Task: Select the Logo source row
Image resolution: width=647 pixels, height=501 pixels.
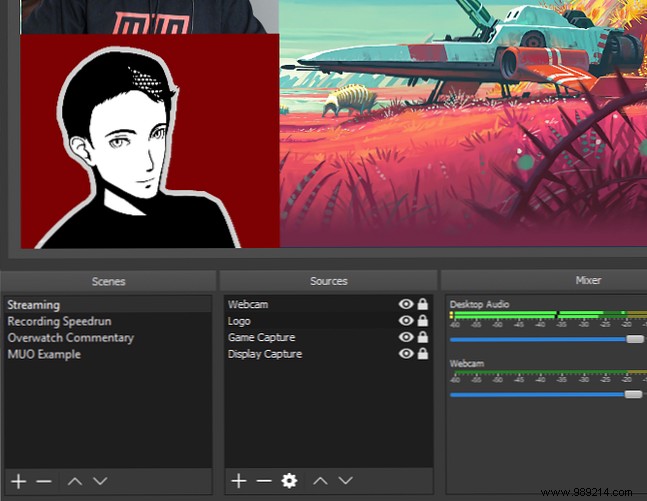Action: coord(328,321)
